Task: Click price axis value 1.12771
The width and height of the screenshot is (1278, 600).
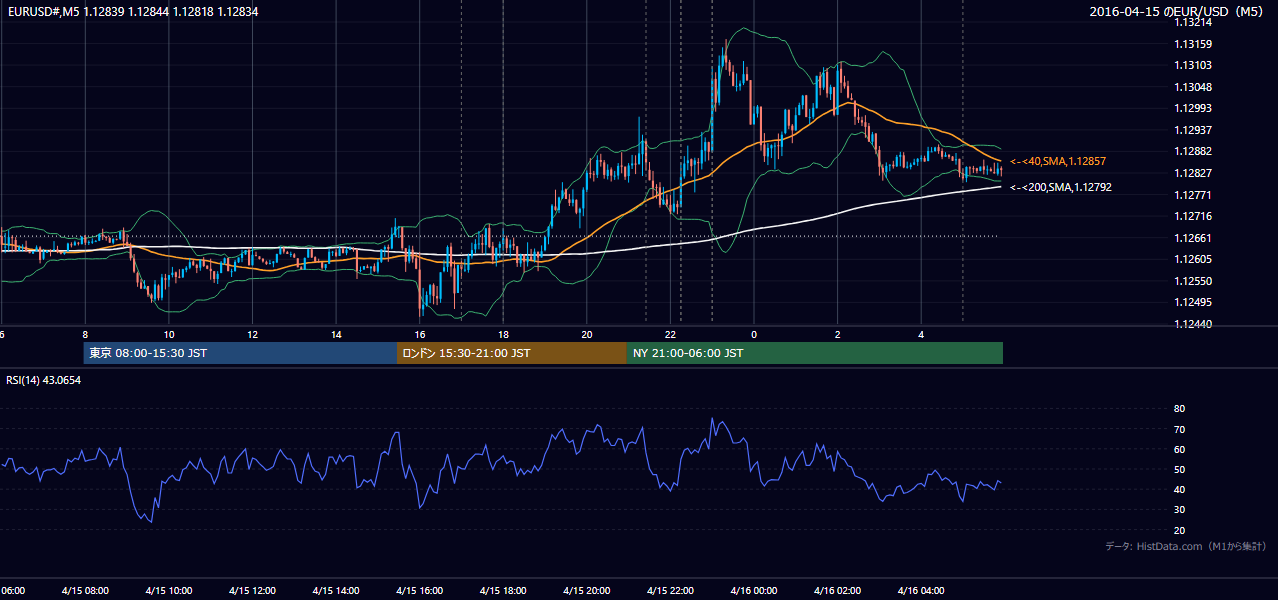Action: pyautogui.click(x=1192, y=195)
